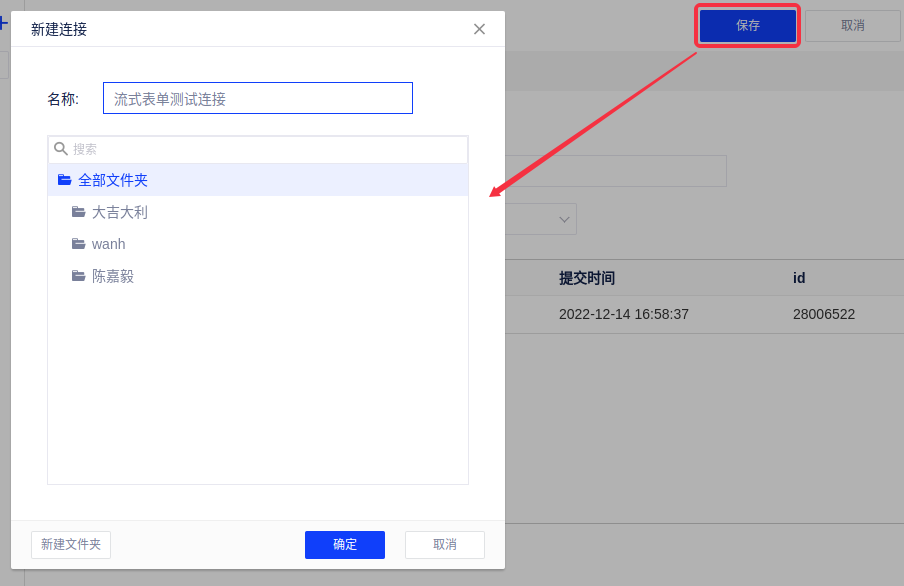Click the 提交时间 column header
904x586 pixels.
pyautogui.click(x=587, y=278)
